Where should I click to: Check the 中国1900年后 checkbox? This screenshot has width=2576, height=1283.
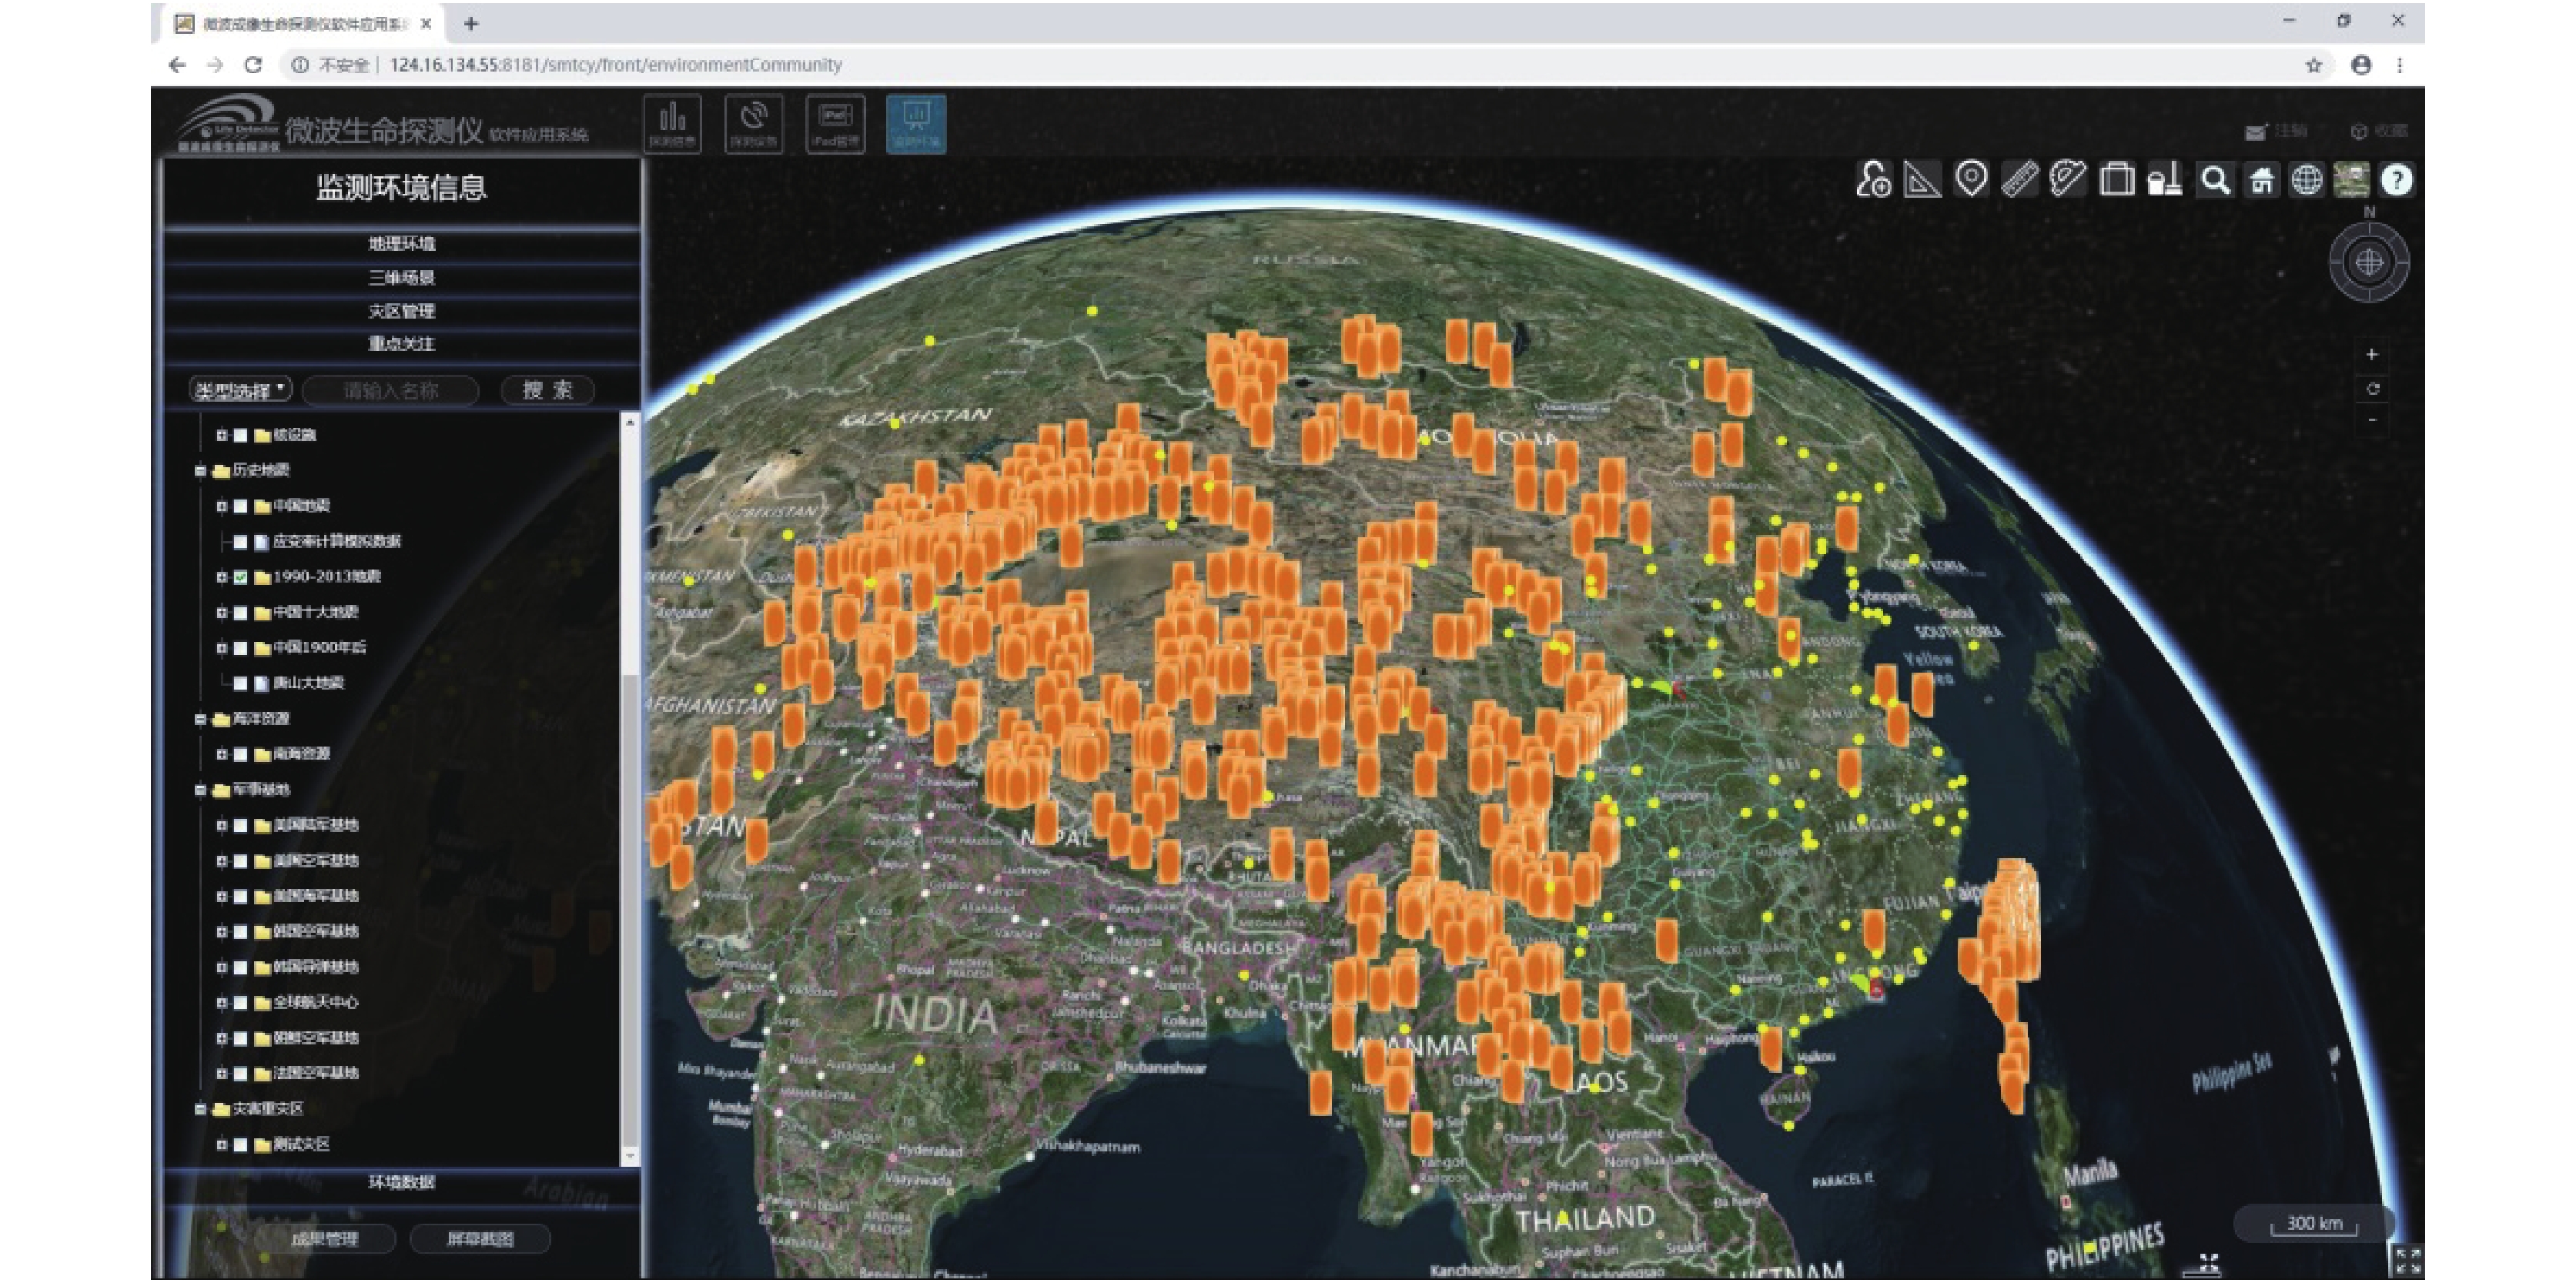pyautogui.click(x=240, y=648)
